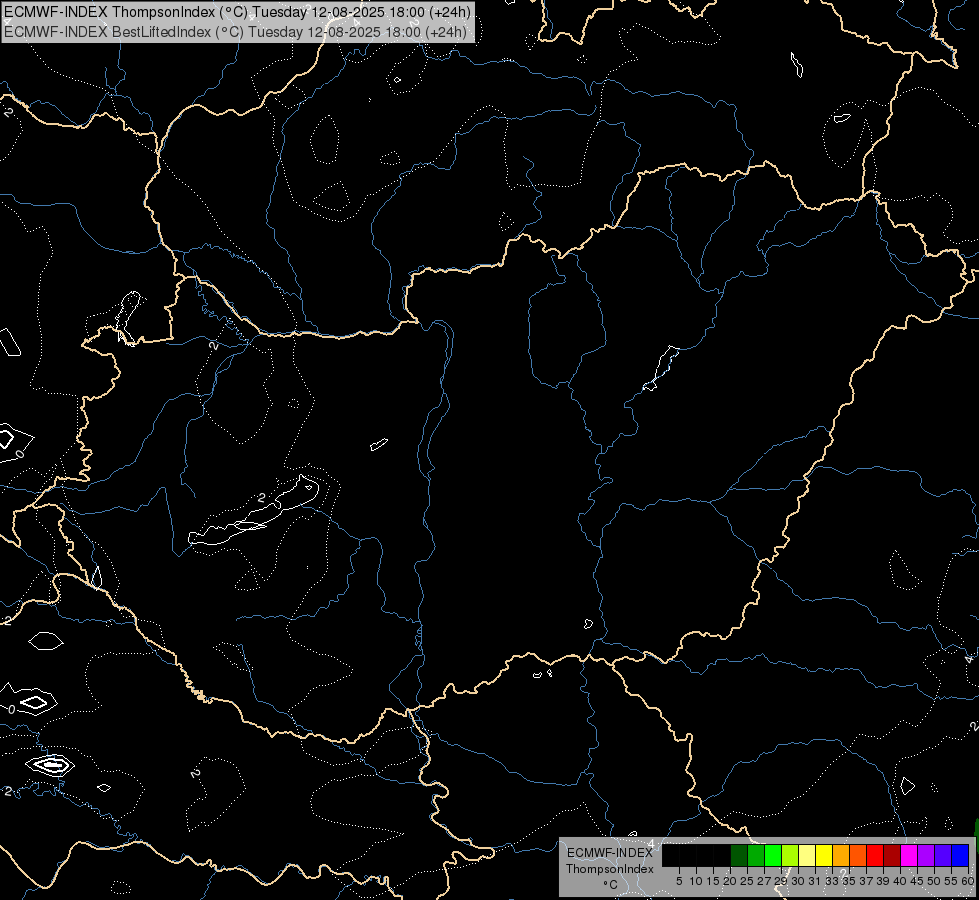Viewport: 979px width, 900px height.
Task: Click the legend tick value 10
Action: (x=696, y=881)
